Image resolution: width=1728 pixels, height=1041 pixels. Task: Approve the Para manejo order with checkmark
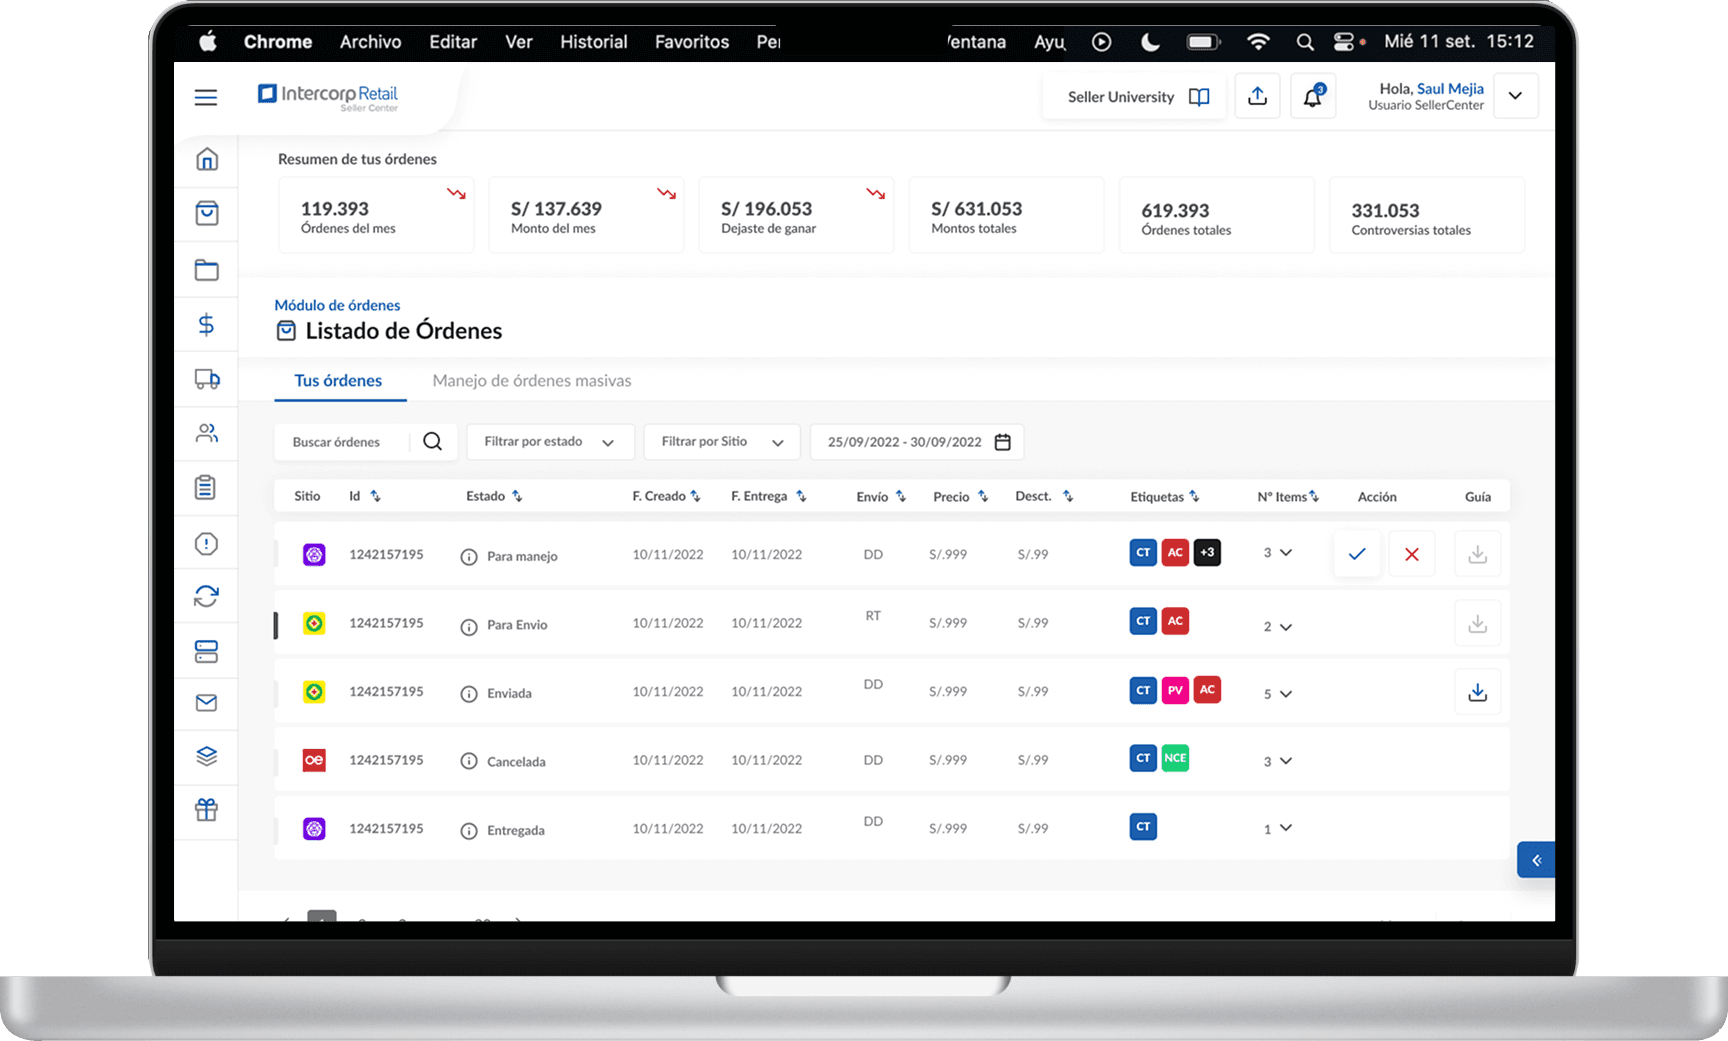[1357, 554]
